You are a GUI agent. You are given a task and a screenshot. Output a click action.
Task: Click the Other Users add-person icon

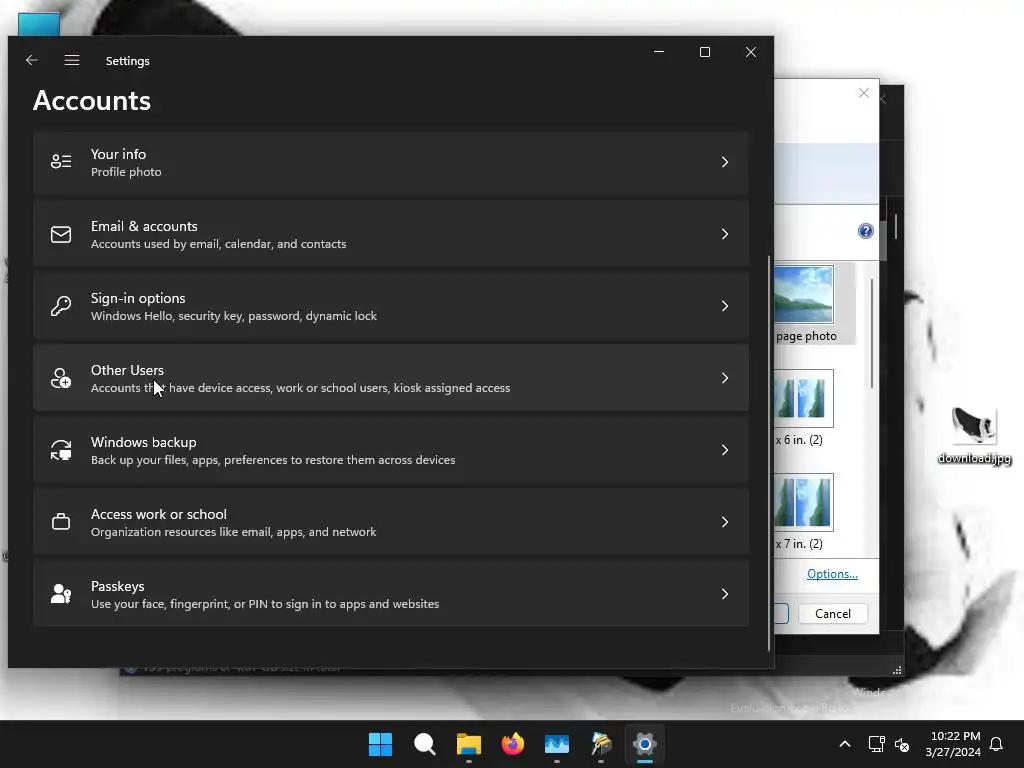coord(61,378)
